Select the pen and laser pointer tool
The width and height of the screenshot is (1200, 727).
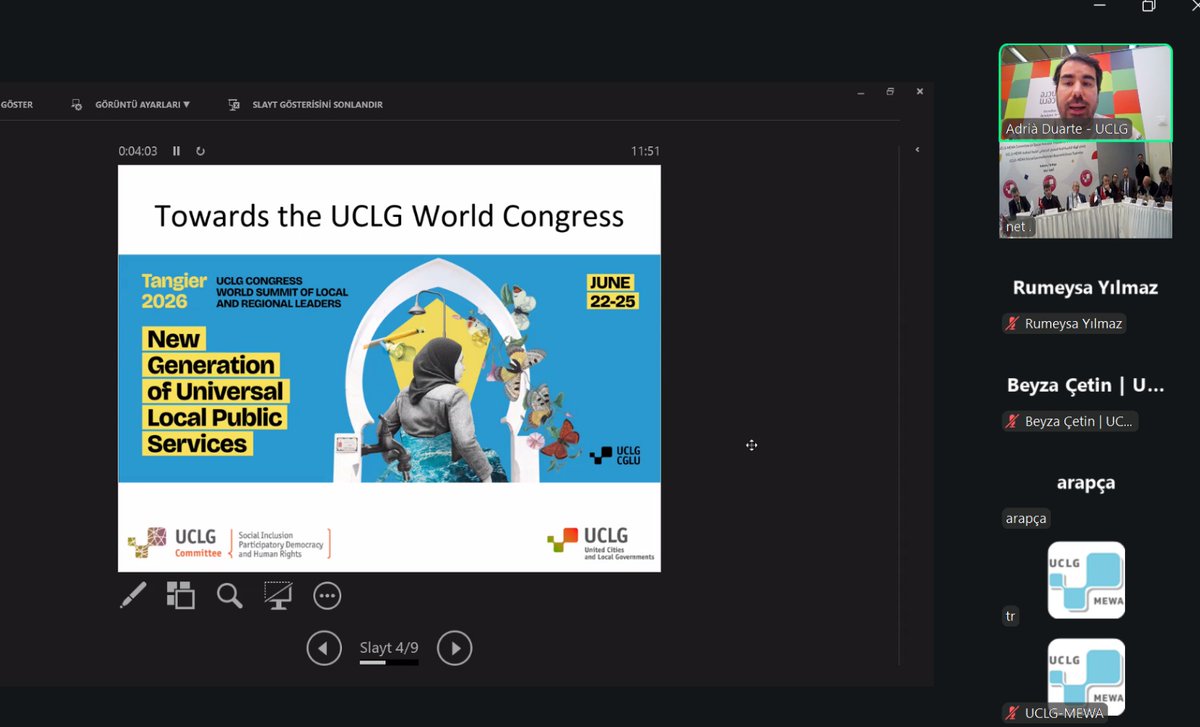pyautogui.click(x=133, y=595)
